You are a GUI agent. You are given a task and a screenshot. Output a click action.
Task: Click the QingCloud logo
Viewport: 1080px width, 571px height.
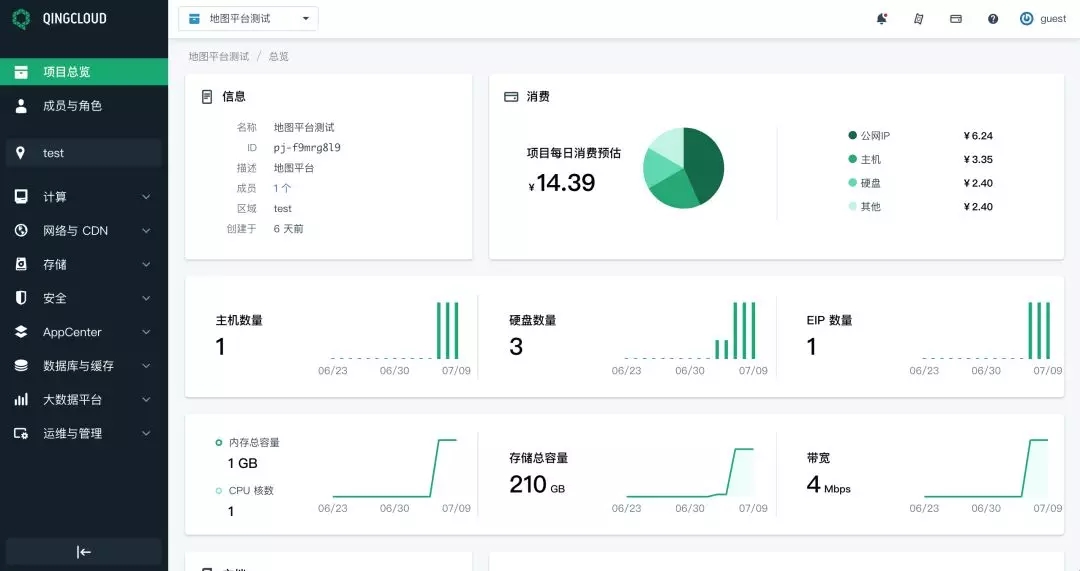[x=58, y=18]
